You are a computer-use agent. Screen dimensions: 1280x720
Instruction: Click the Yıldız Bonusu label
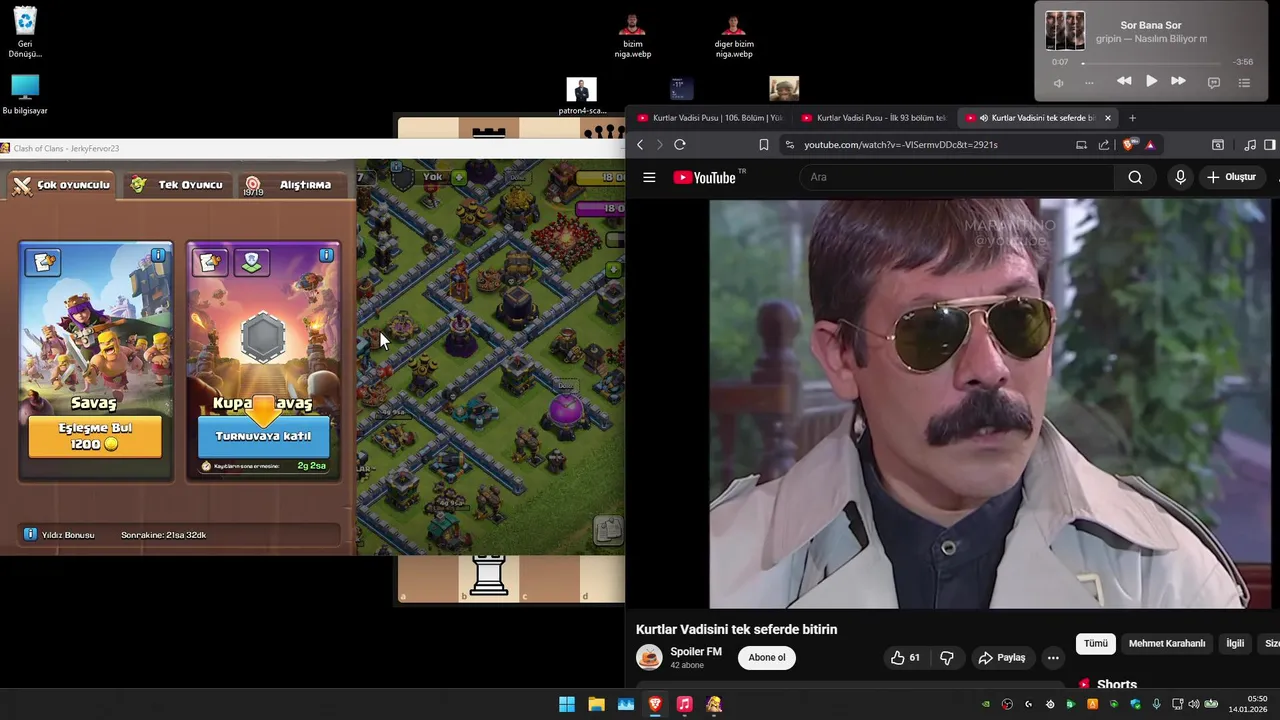[x=68, y=535]
